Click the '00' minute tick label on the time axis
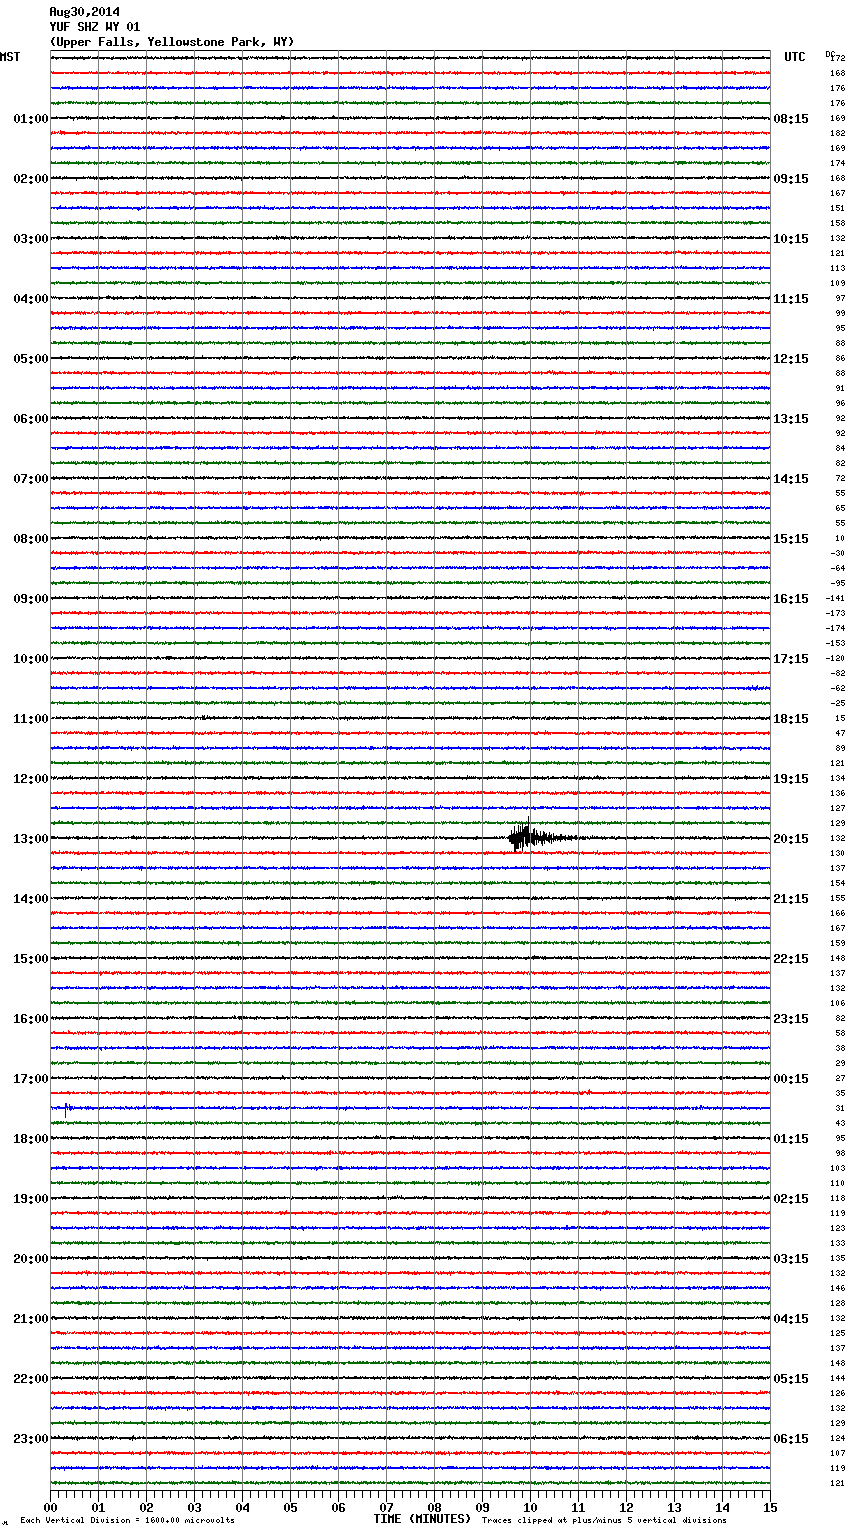Screen dimensions: 850x1534 pos(51,1507)
